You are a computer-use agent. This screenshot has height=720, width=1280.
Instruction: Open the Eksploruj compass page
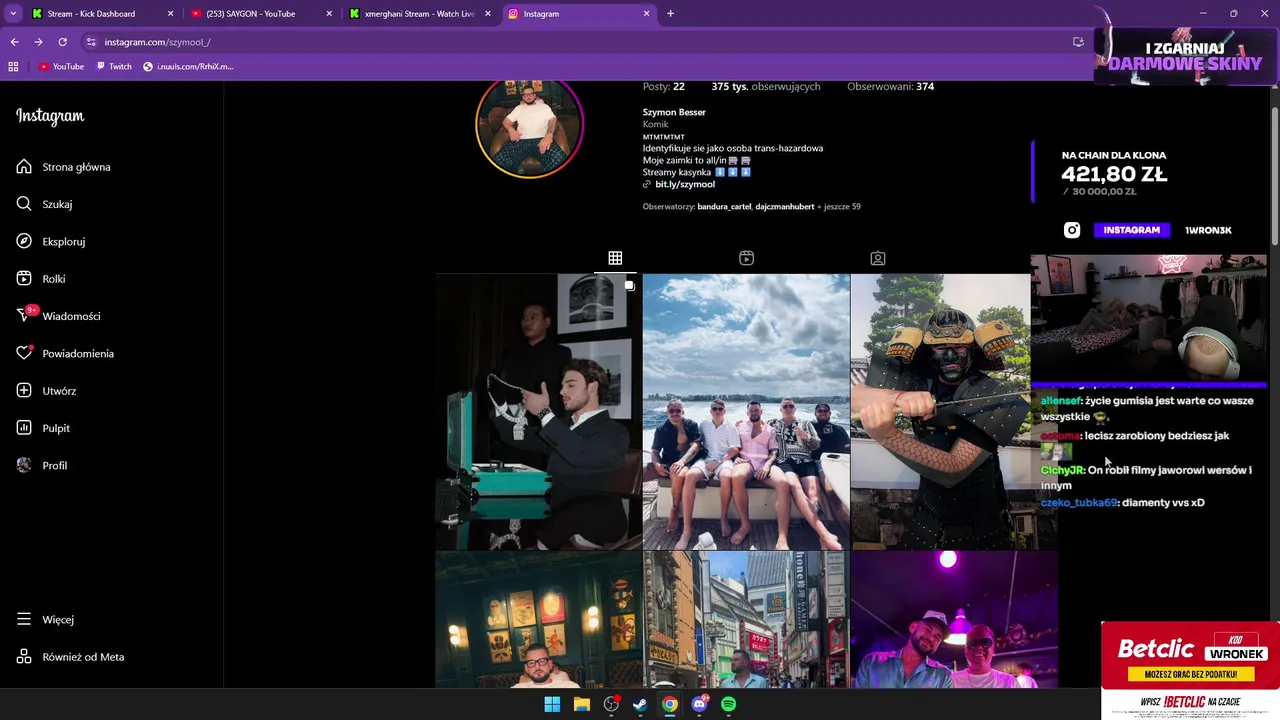coord(50,241)
